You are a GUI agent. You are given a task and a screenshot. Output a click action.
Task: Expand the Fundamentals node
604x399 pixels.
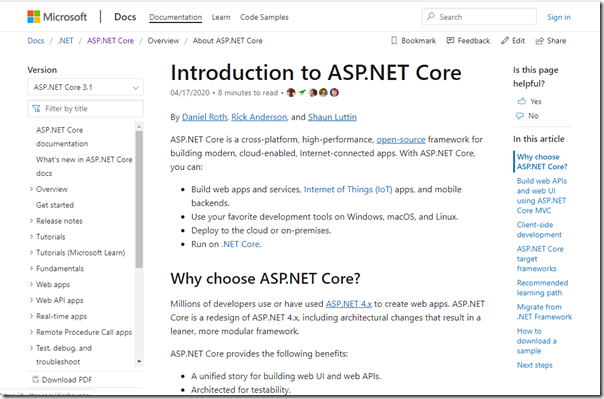click(x=31, y=268)
